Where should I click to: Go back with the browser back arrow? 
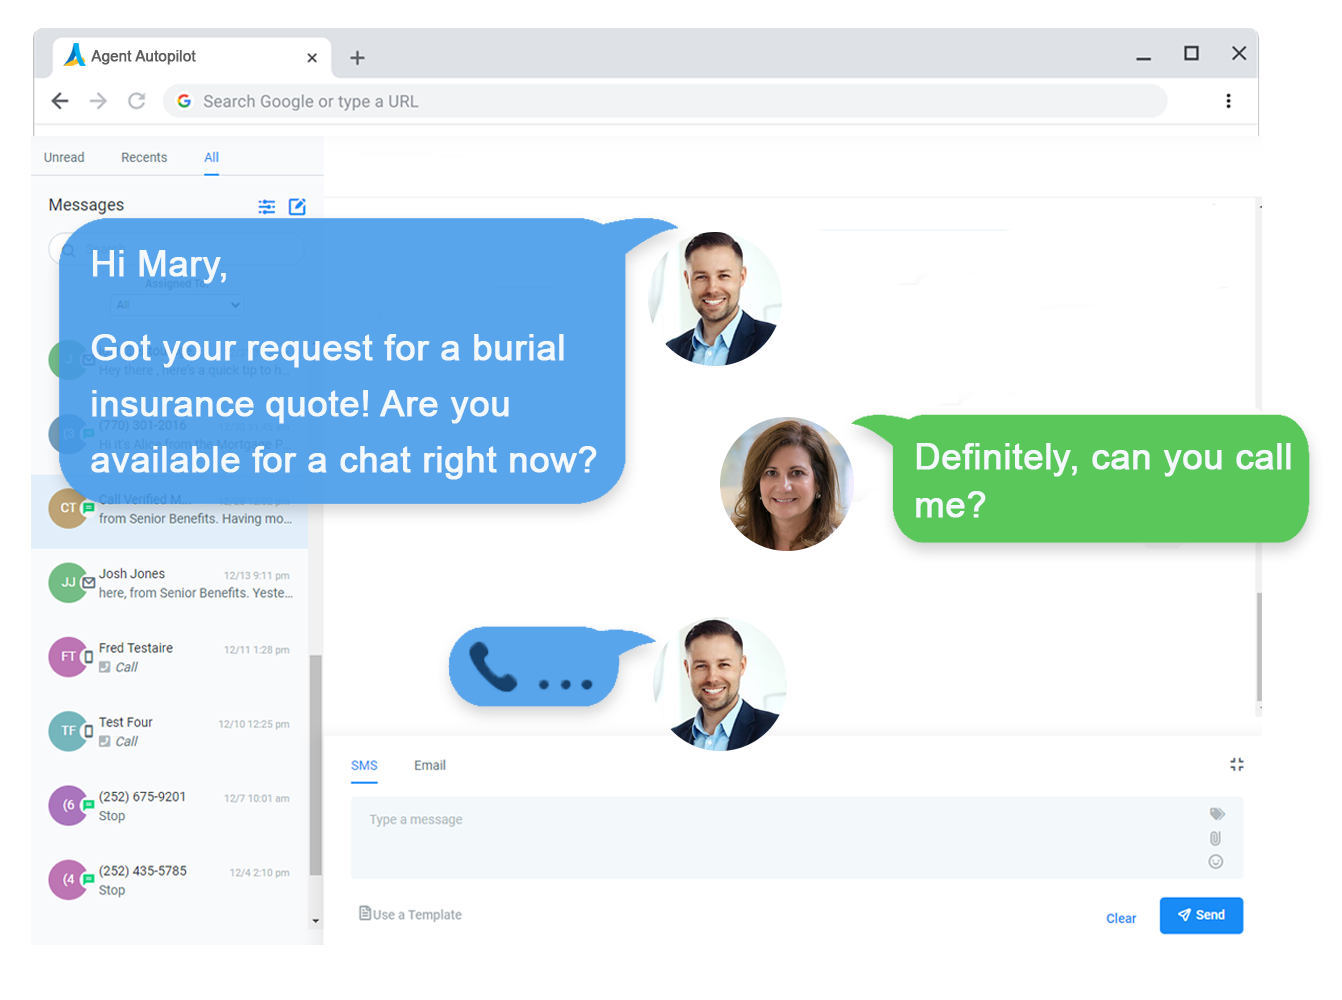click(60, 101)
